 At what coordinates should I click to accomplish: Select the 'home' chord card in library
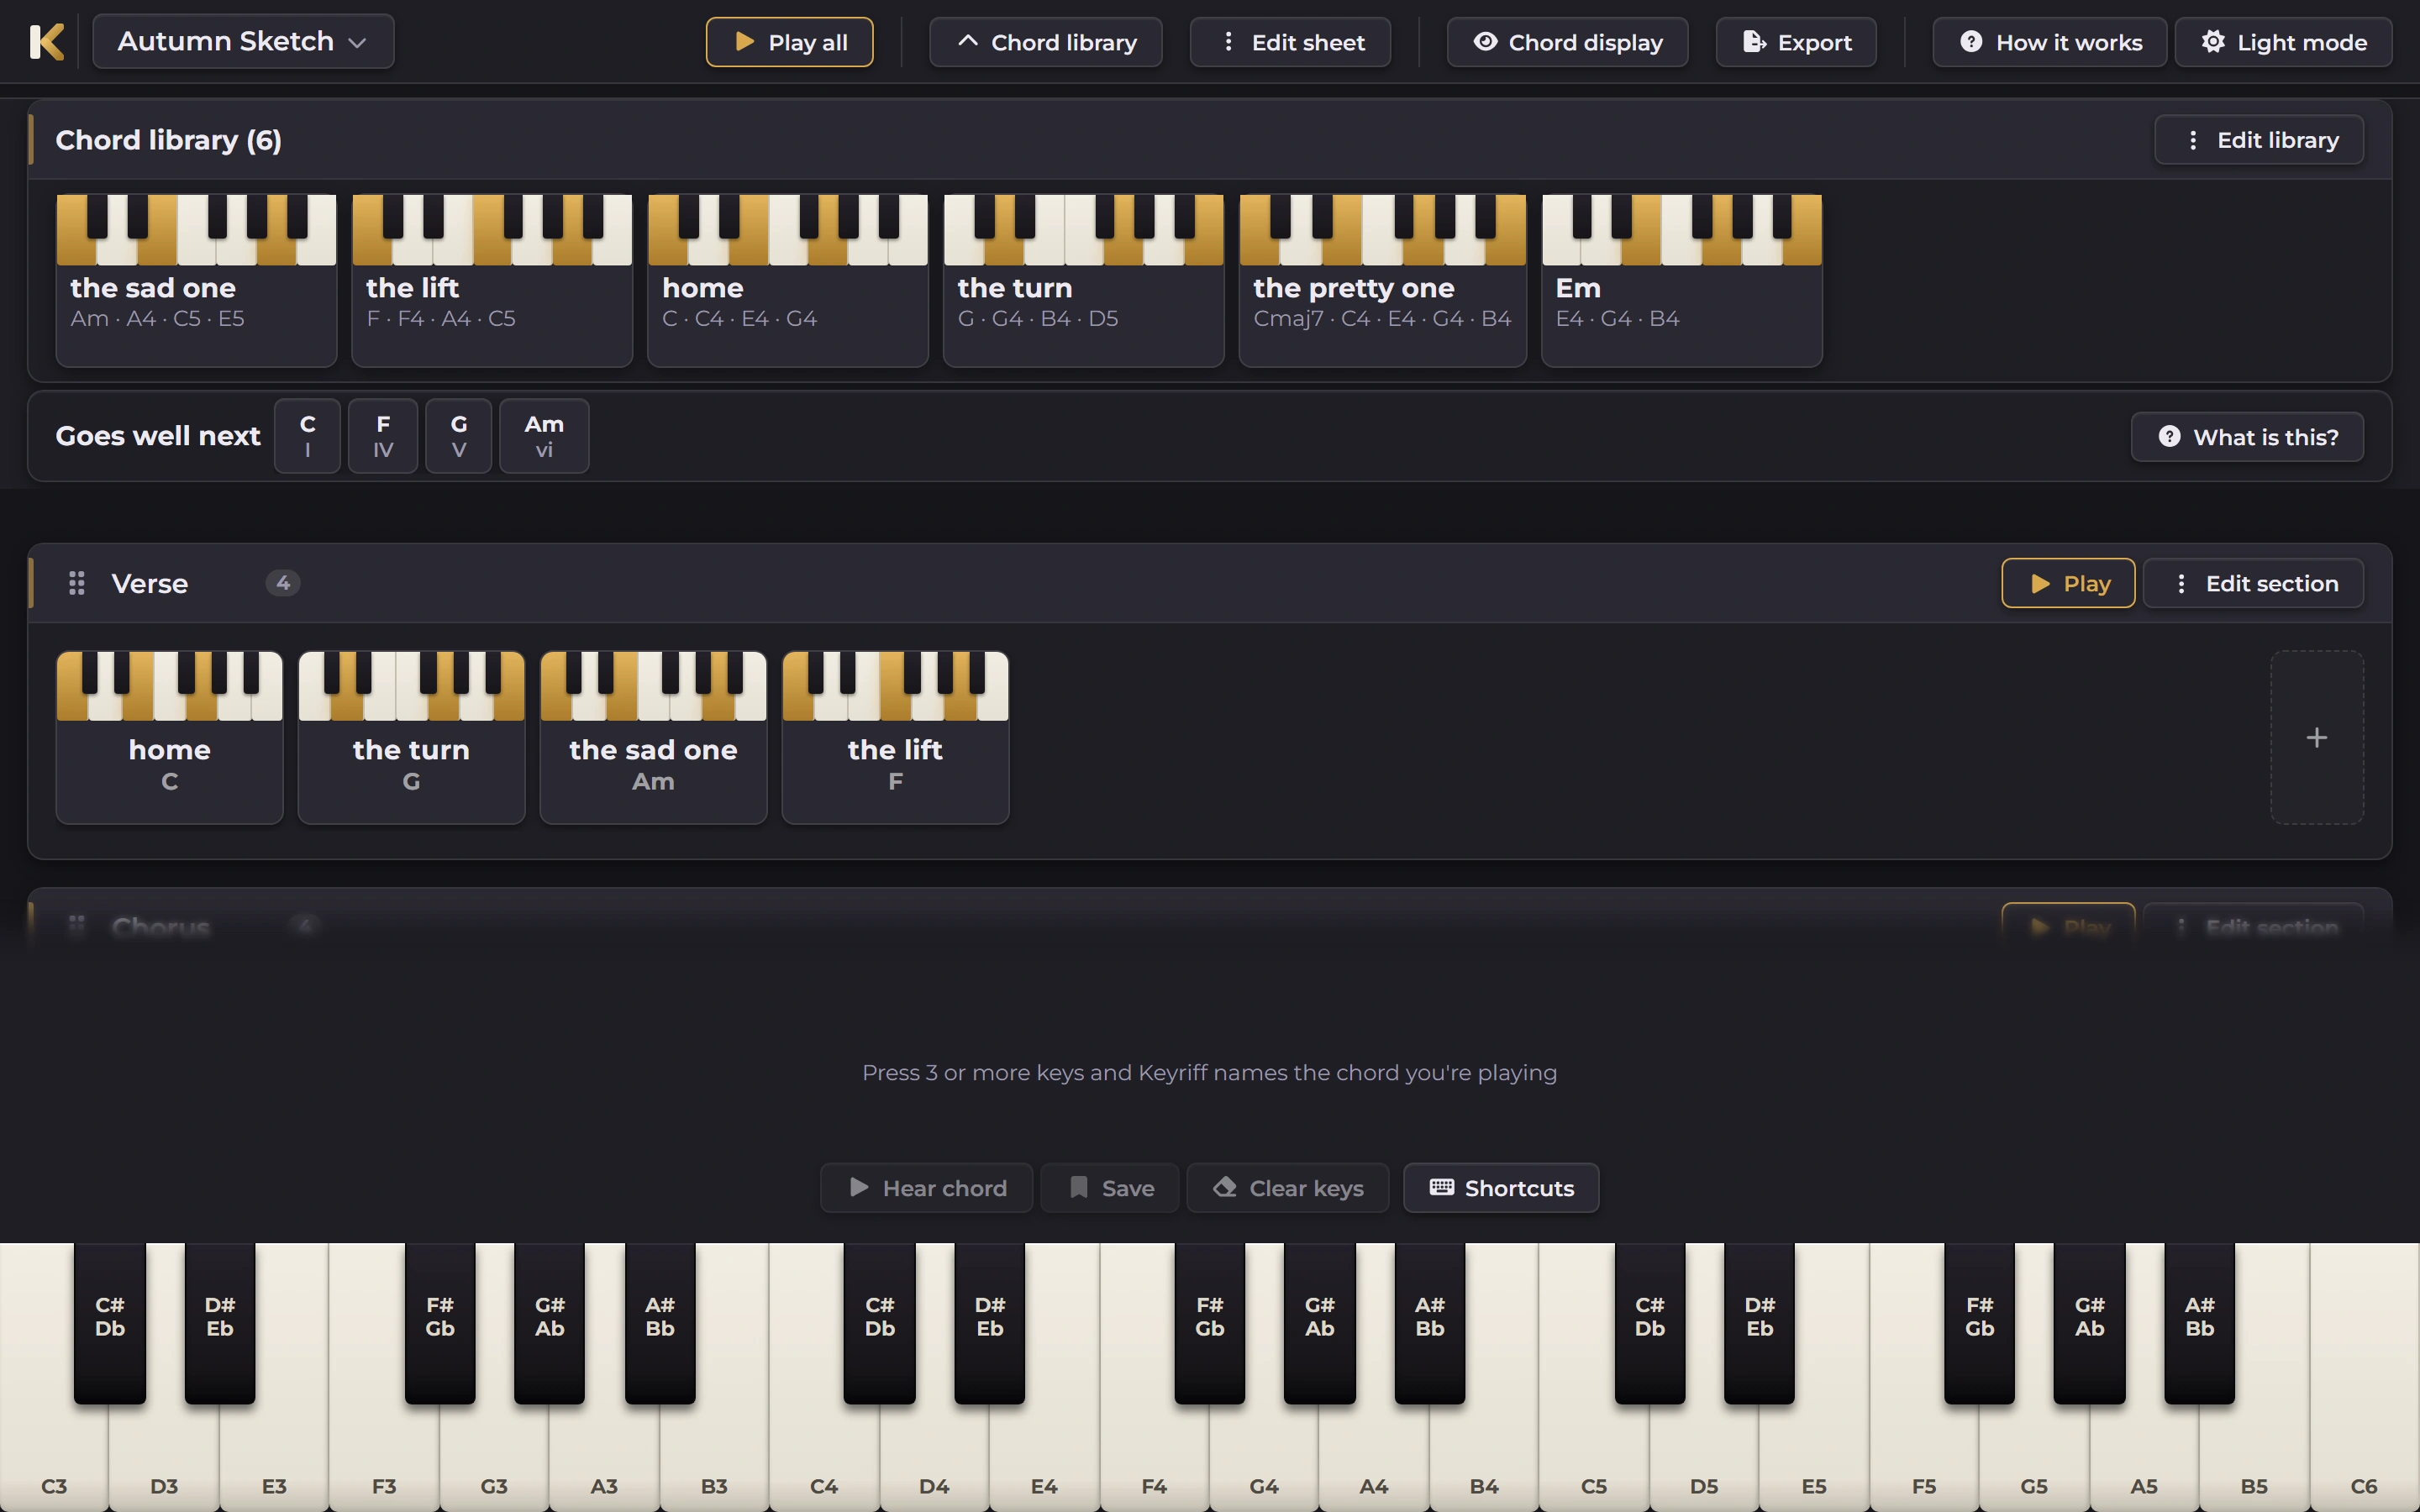tap(788, 280)
